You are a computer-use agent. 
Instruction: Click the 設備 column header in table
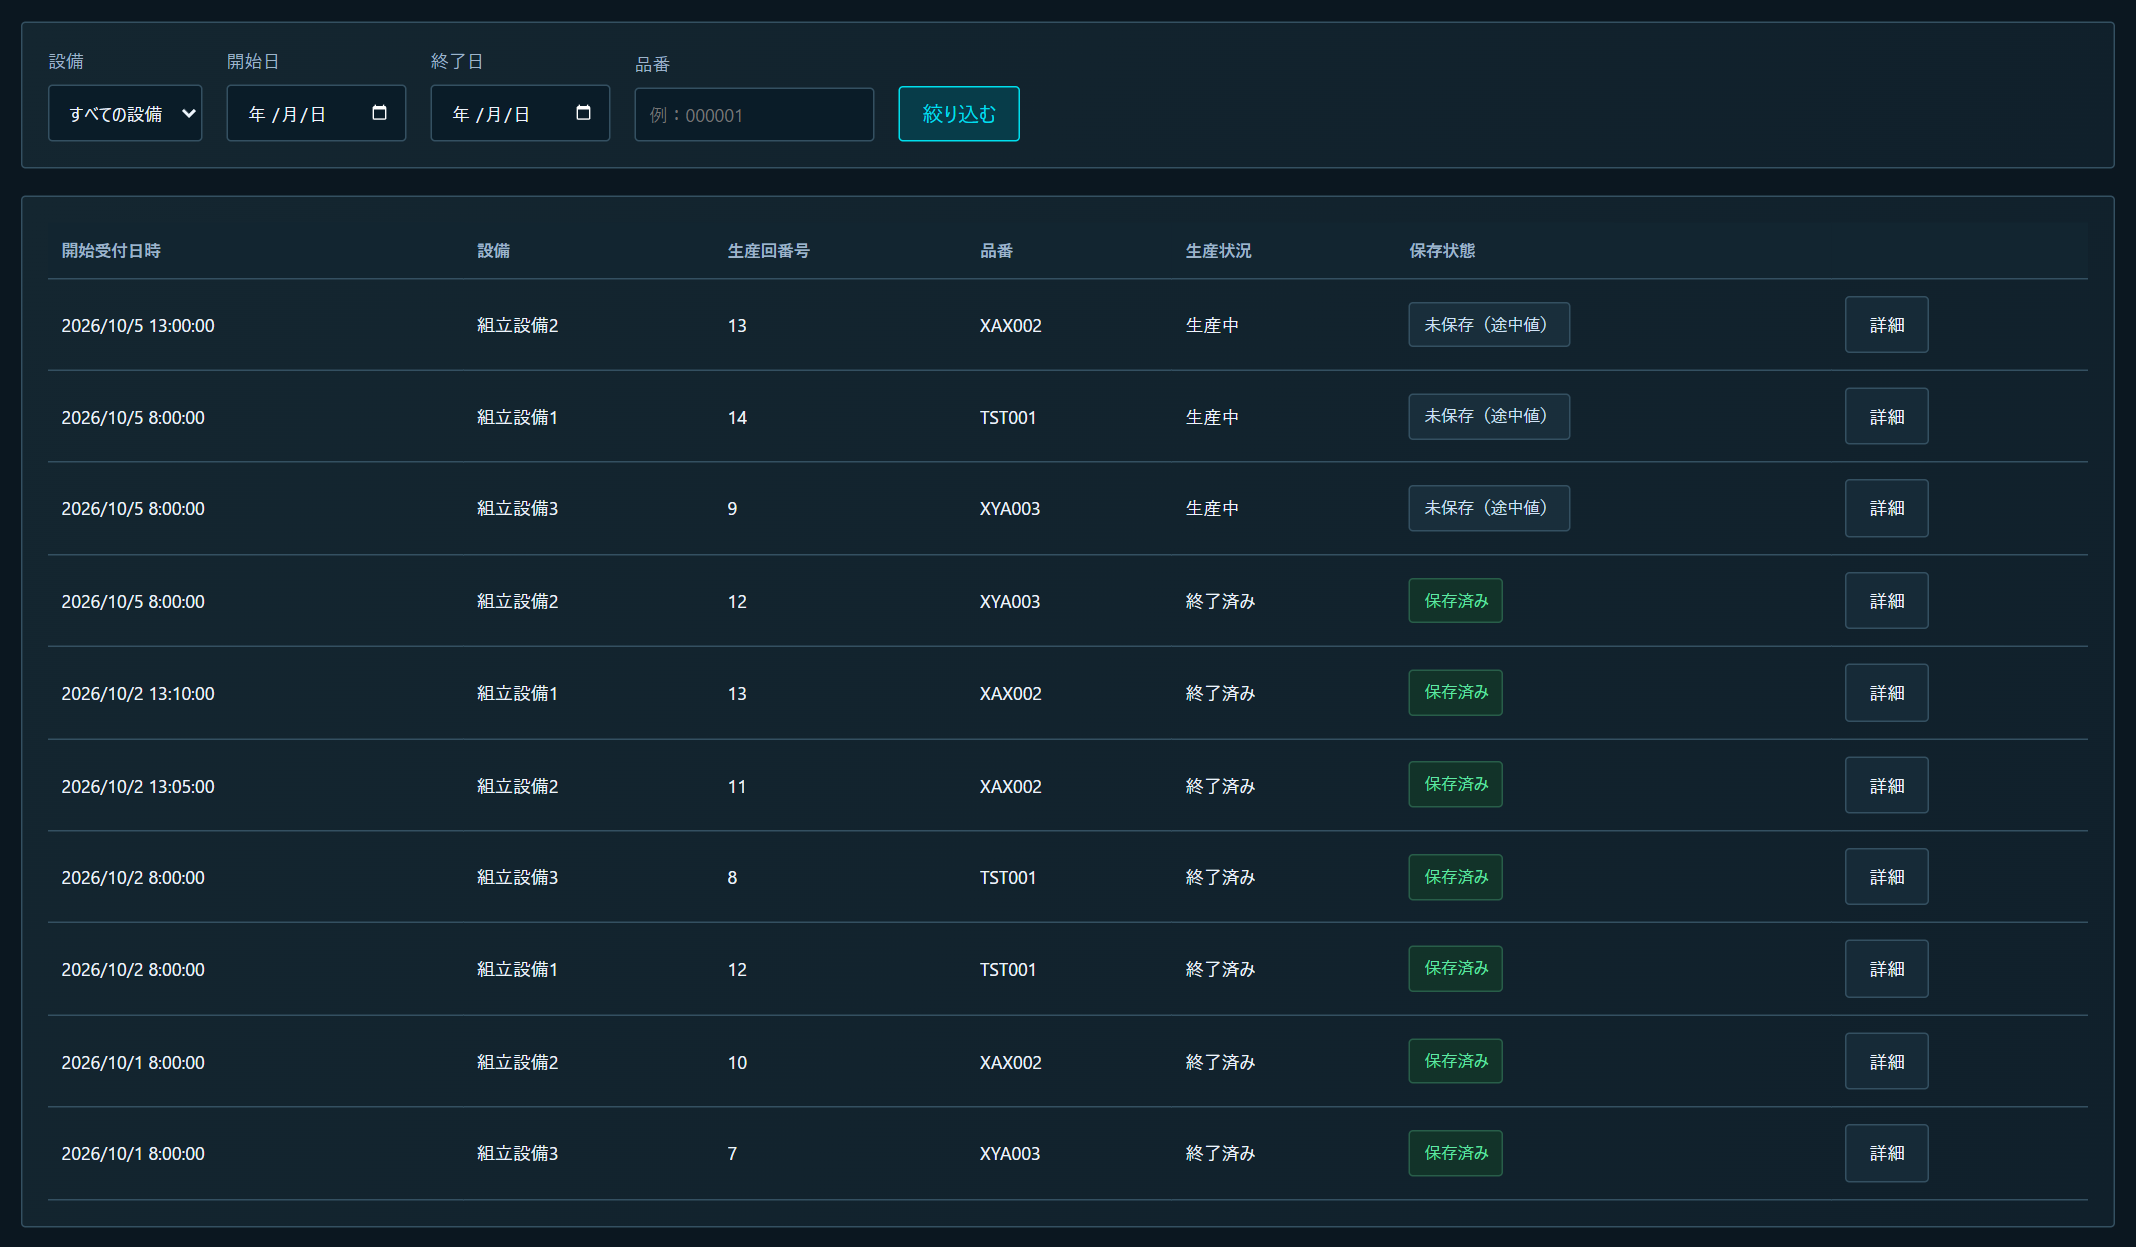coord(493,250)
